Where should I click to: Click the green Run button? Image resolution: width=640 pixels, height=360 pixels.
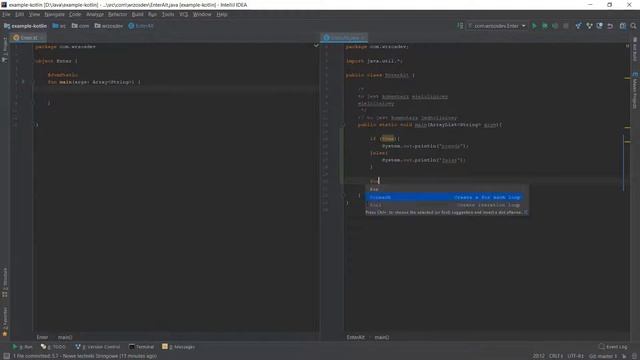click(x=534, y=26)
